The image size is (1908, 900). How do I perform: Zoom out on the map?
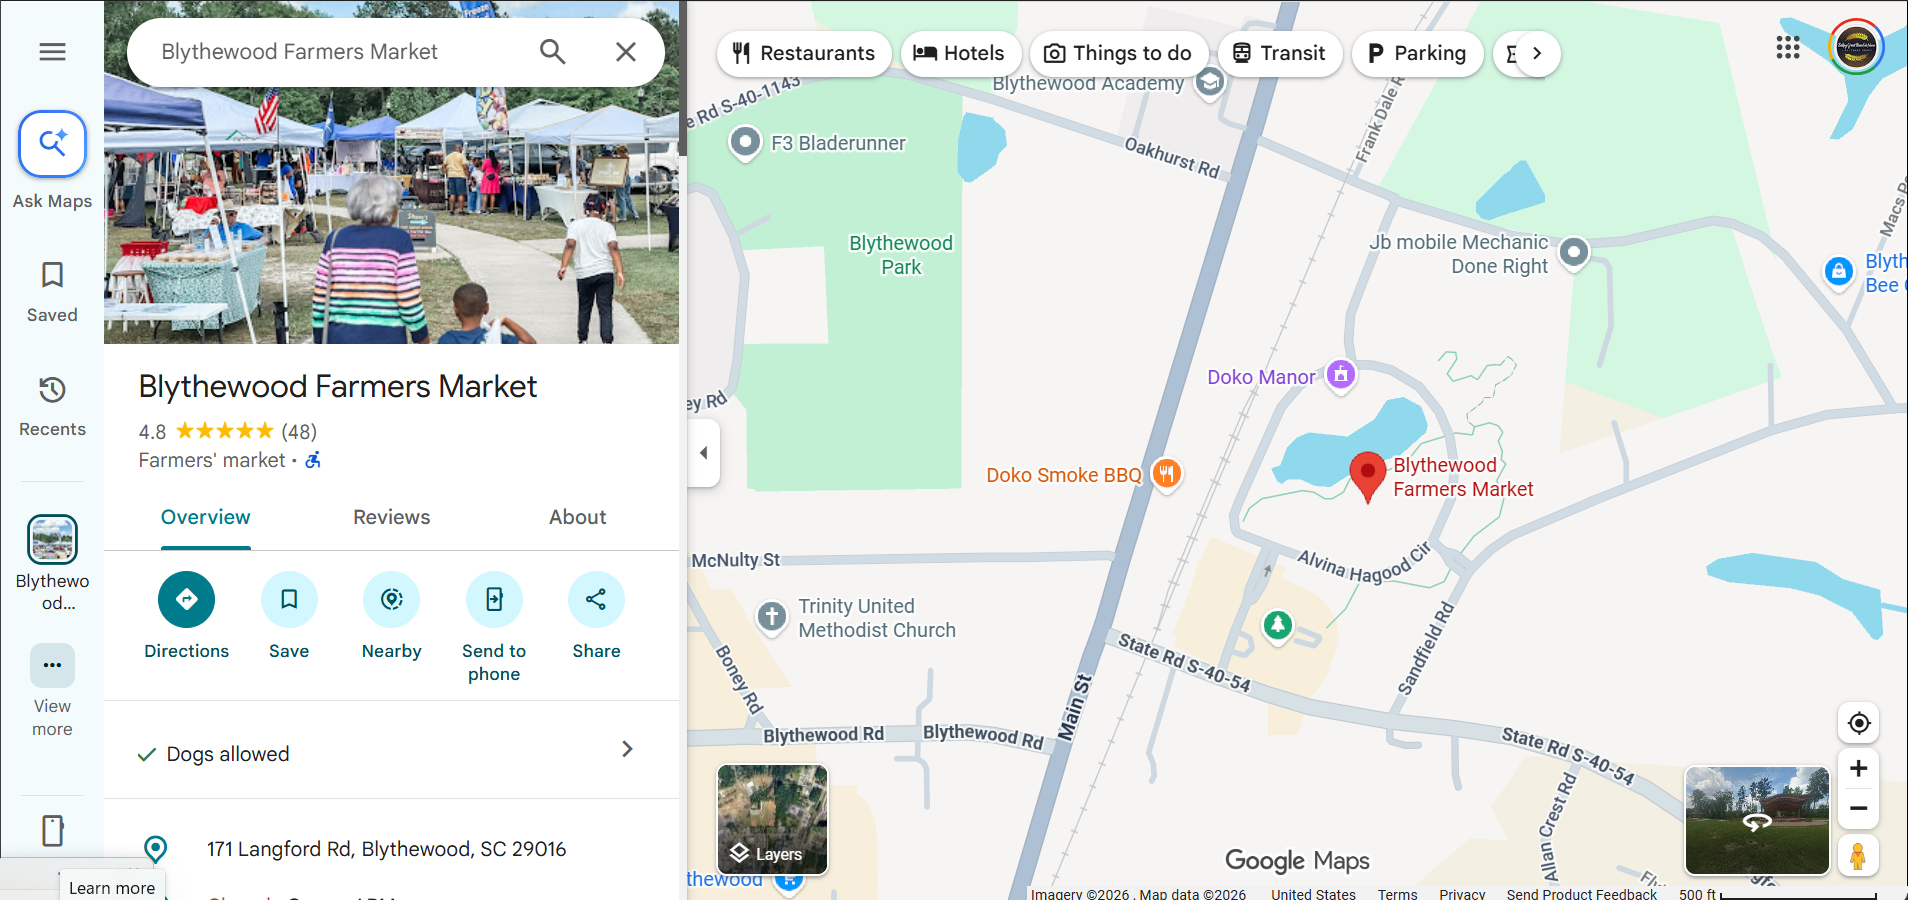(x=1859, y=808)
